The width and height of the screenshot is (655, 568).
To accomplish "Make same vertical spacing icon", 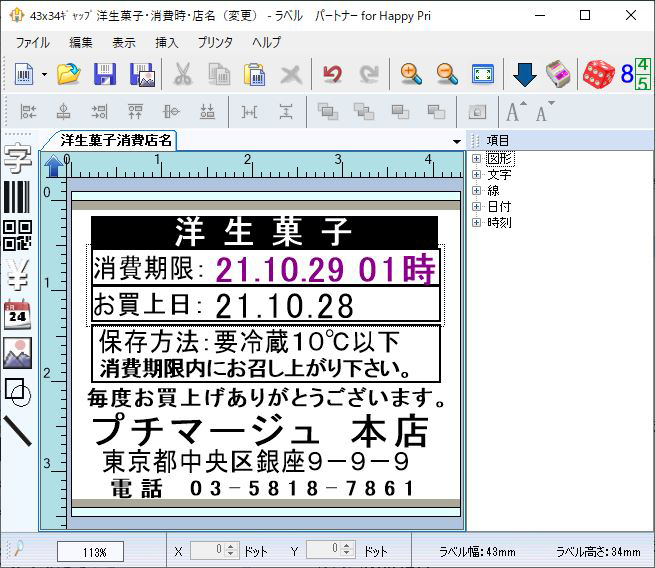I will 286,112.
